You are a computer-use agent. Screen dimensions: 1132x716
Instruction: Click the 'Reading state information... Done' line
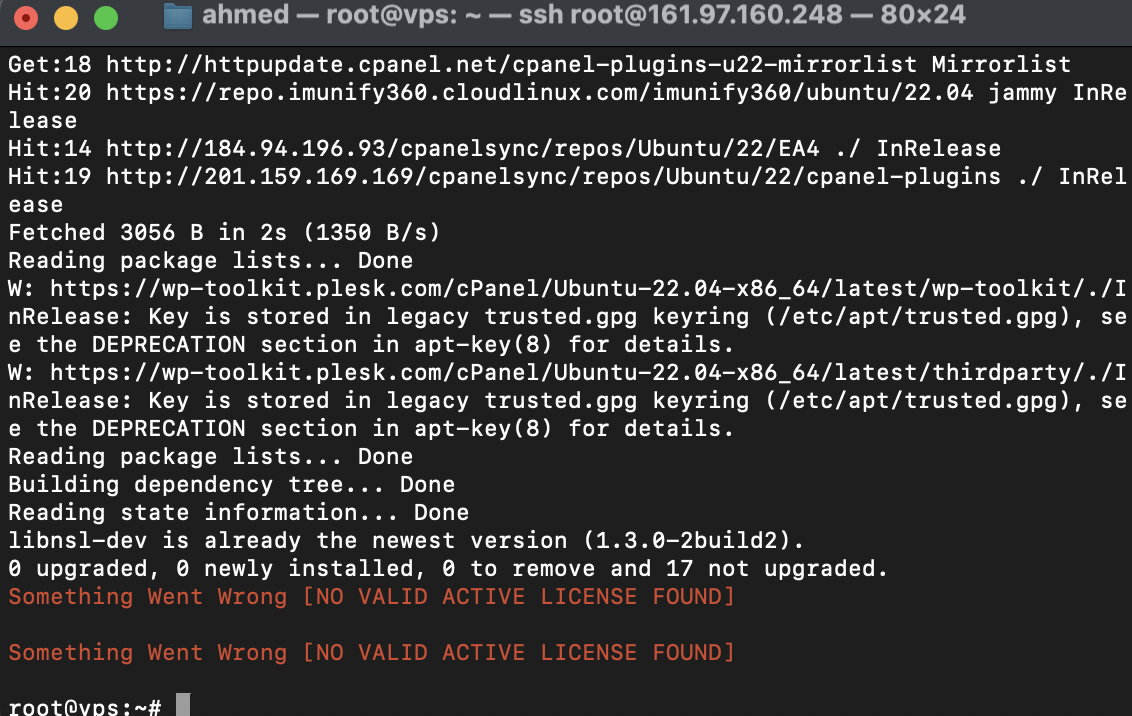coord(239,512)
